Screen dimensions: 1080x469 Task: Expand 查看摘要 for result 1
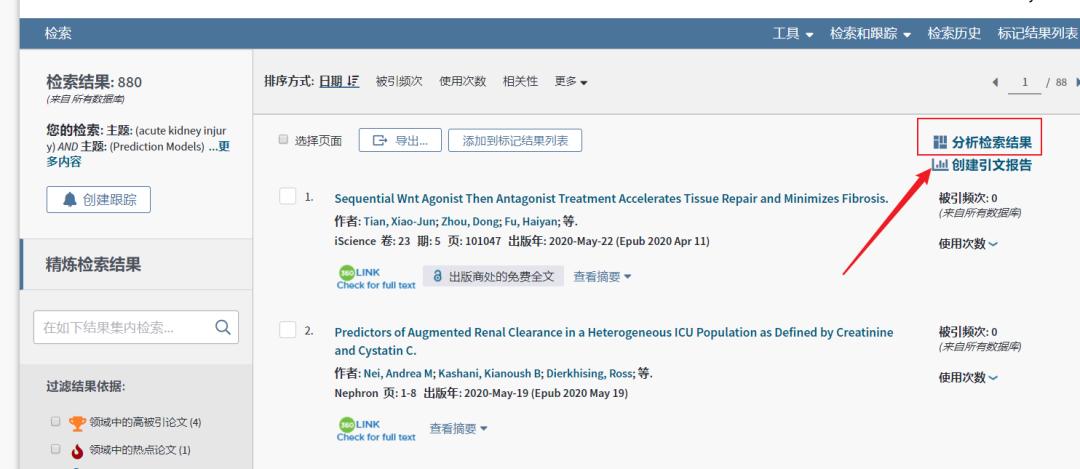(603, 276)
